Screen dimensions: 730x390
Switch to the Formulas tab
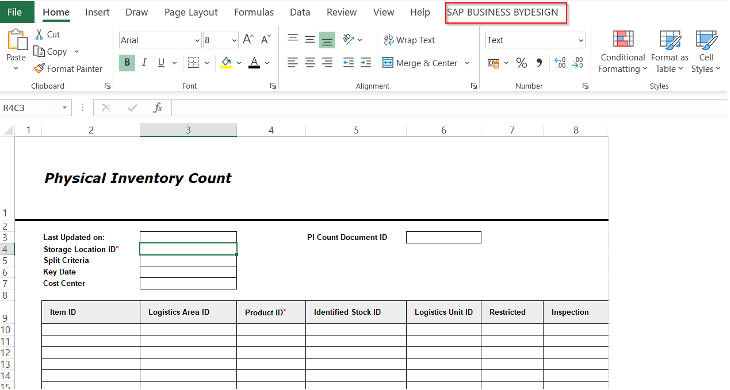pos(254,12)
